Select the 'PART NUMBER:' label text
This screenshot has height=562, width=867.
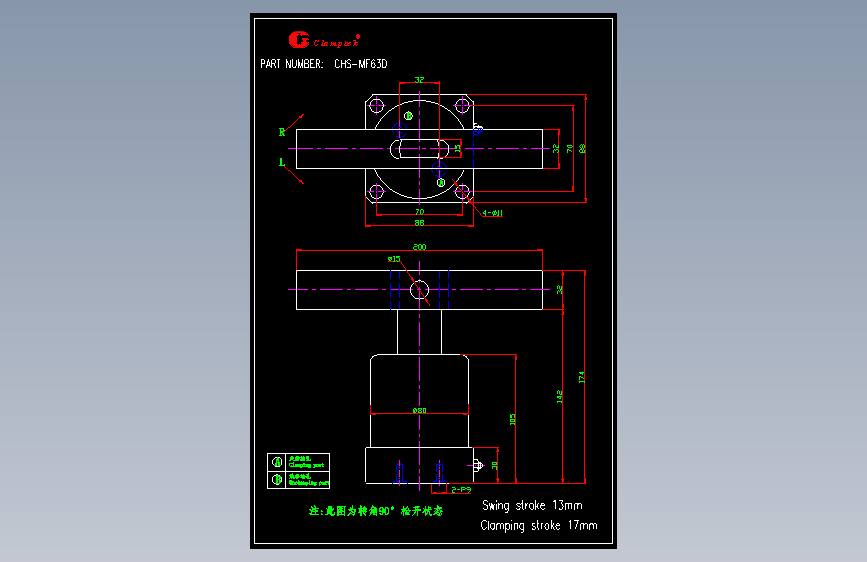pyautogui.click(x=292, y=64)
